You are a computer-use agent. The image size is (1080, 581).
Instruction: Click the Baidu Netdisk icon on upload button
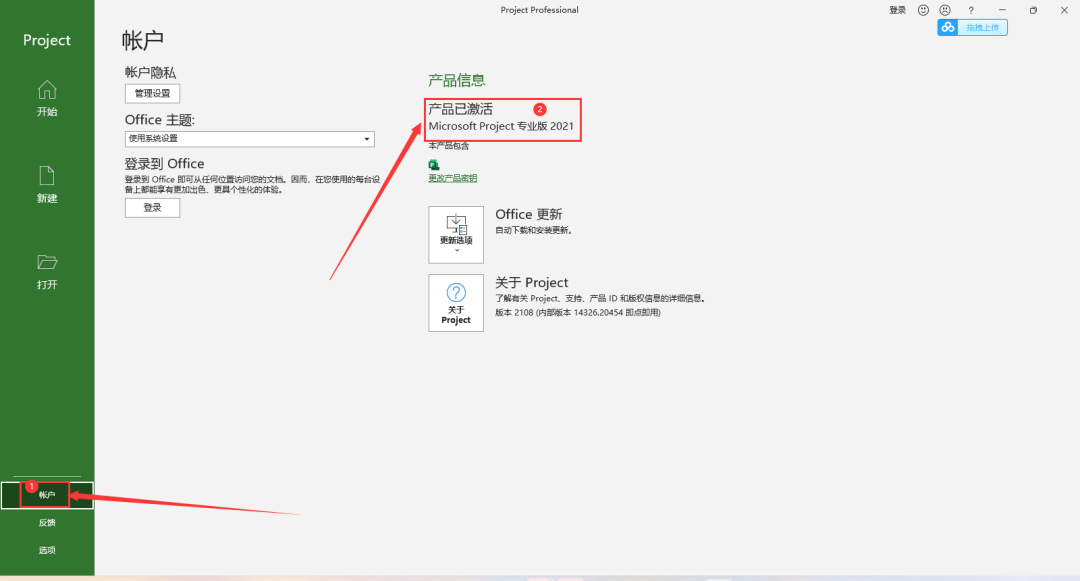point(947,27)
